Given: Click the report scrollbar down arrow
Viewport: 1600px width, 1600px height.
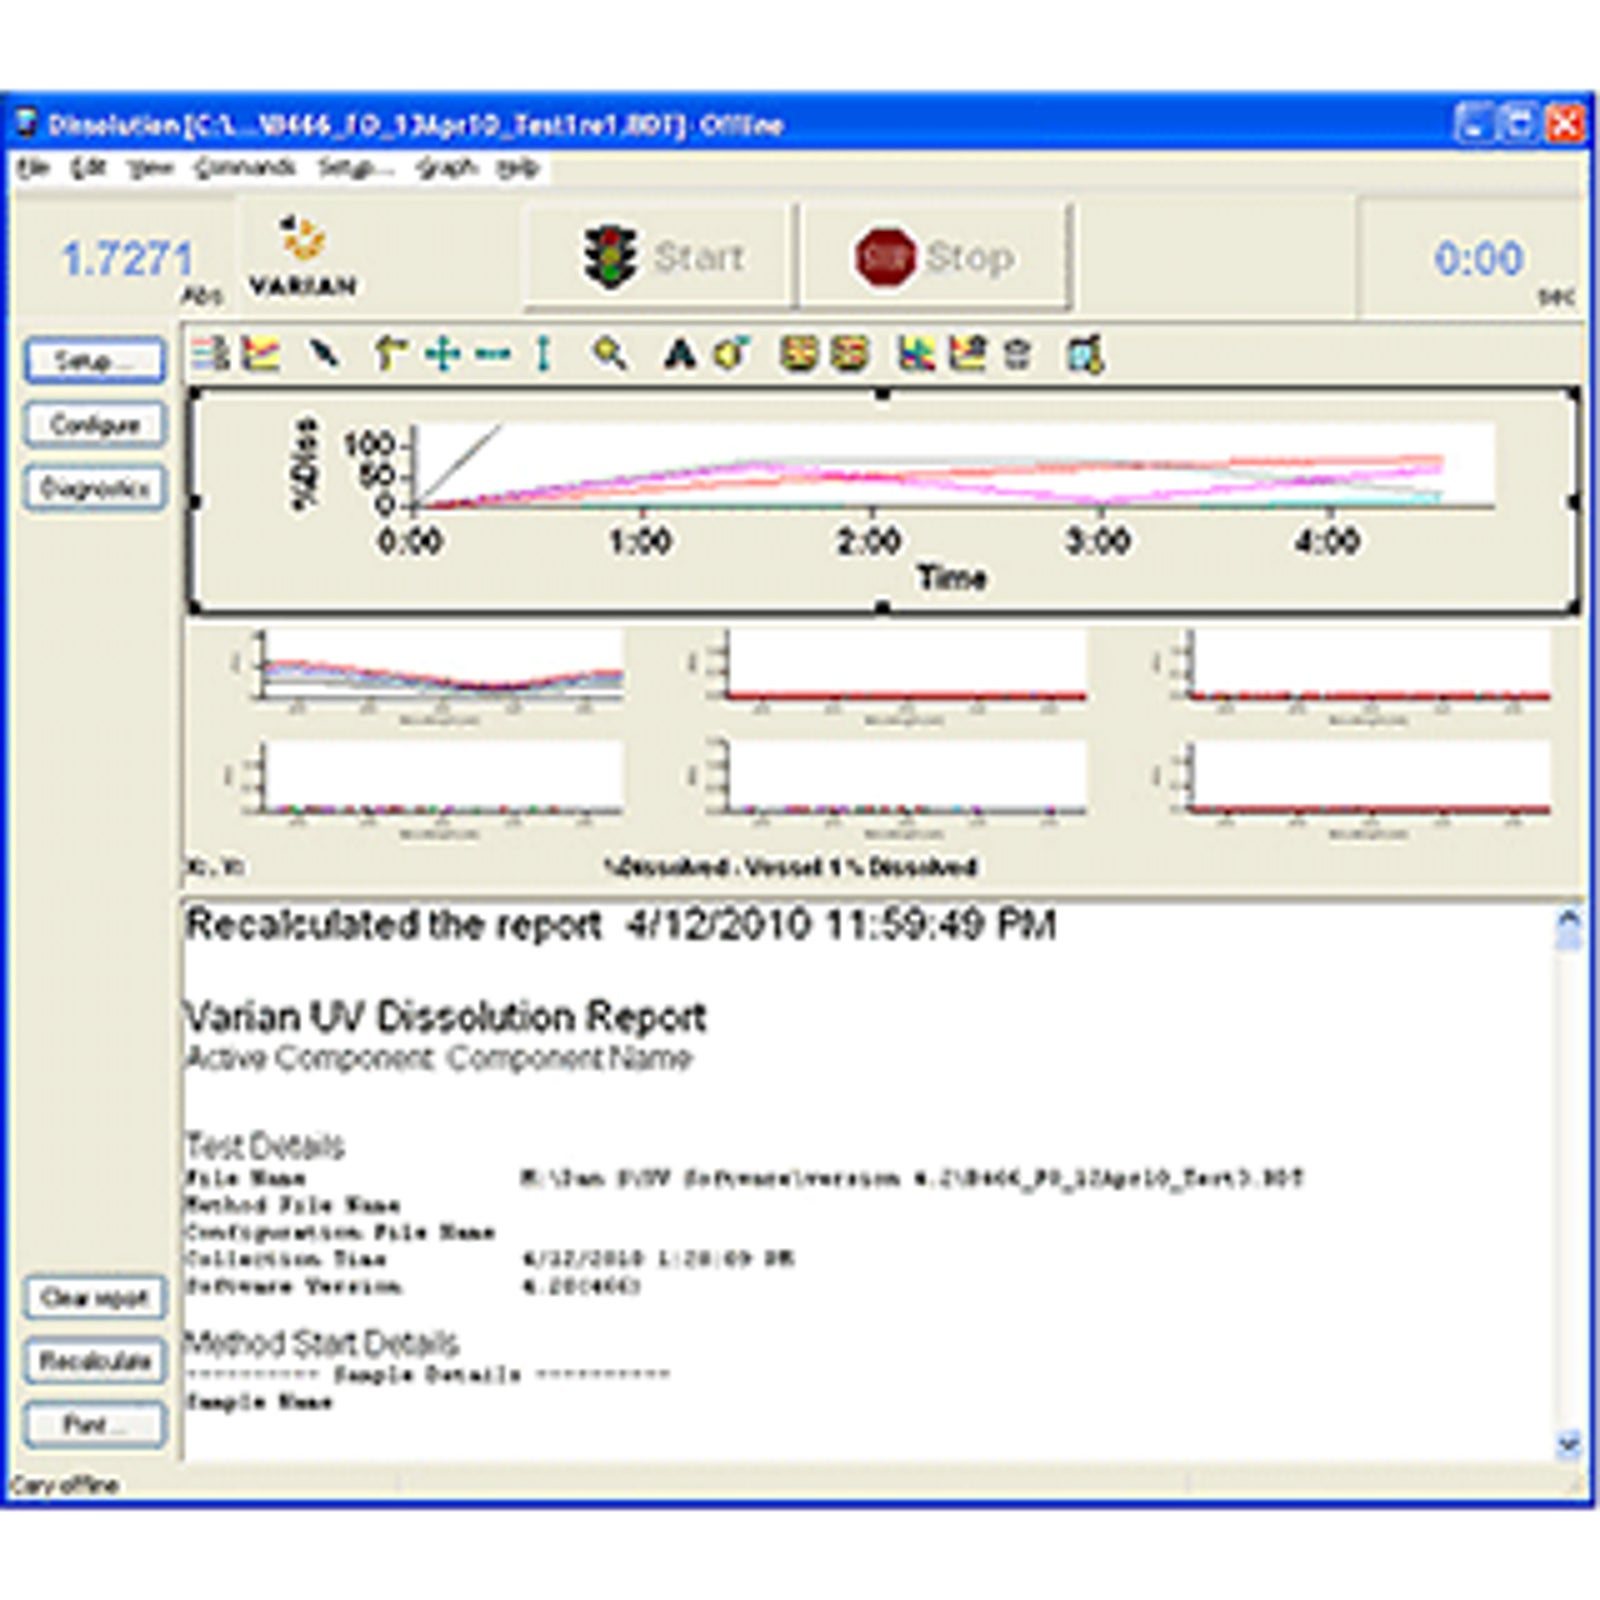Looking at the screenshot, I should click(1569, 1444).
